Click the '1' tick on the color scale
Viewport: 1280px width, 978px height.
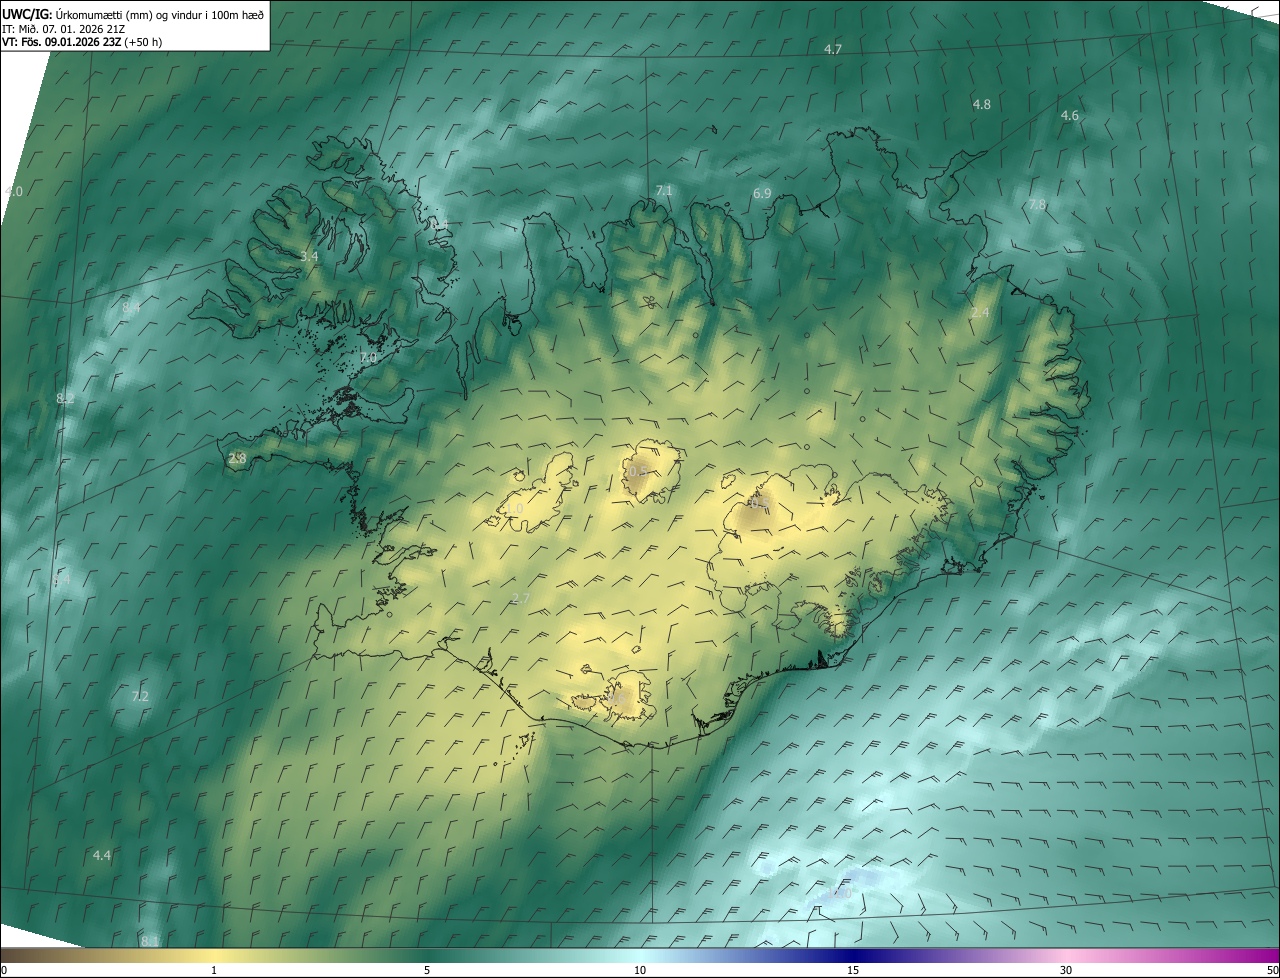[x=214, y=970]
